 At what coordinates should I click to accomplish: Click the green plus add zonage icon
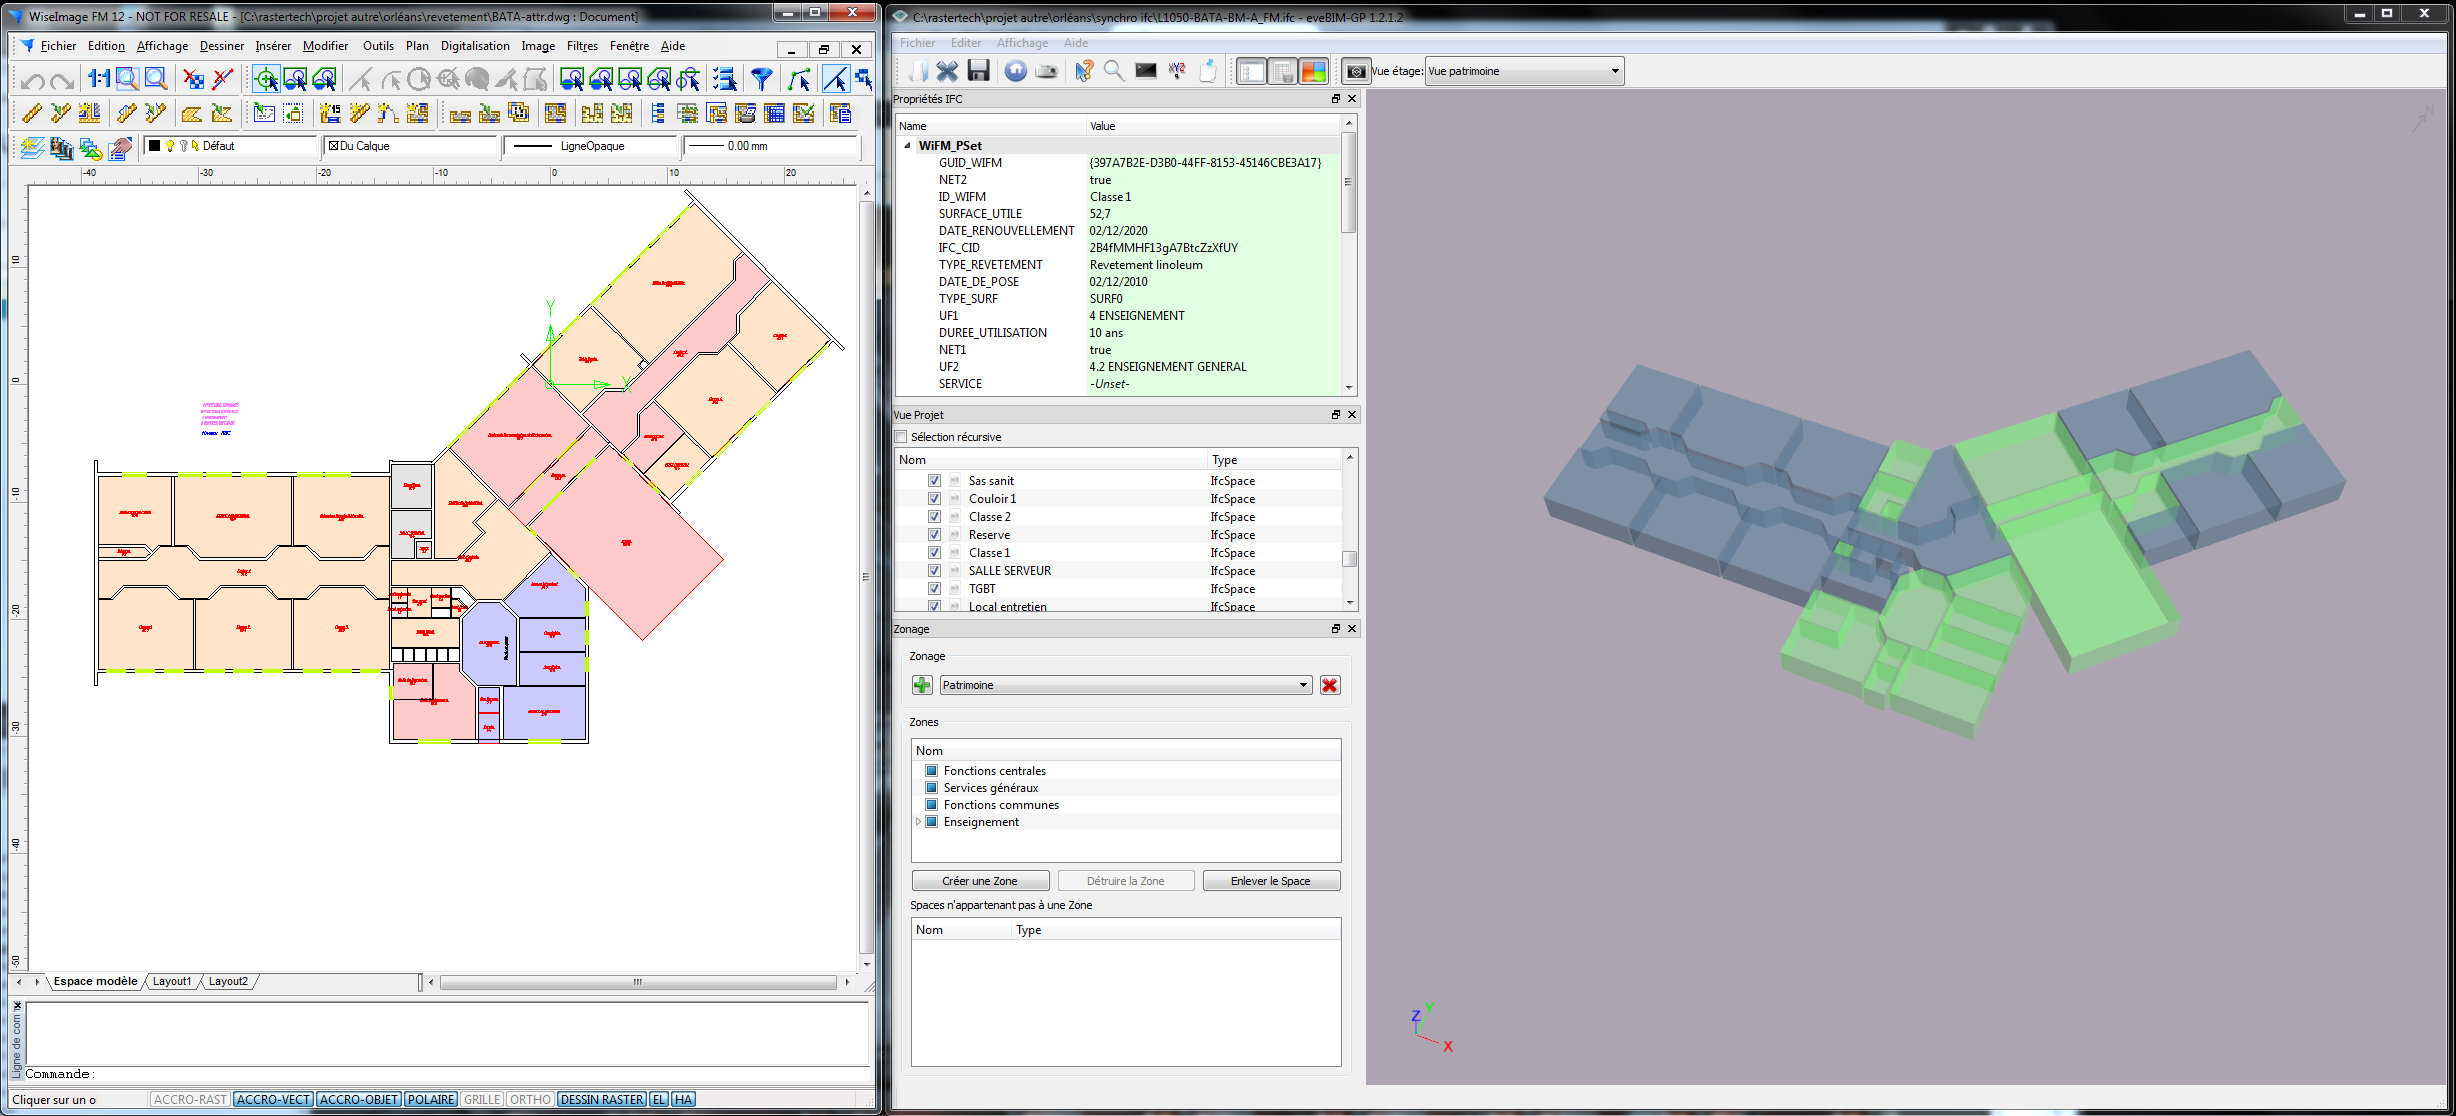[x=922, y=685]
